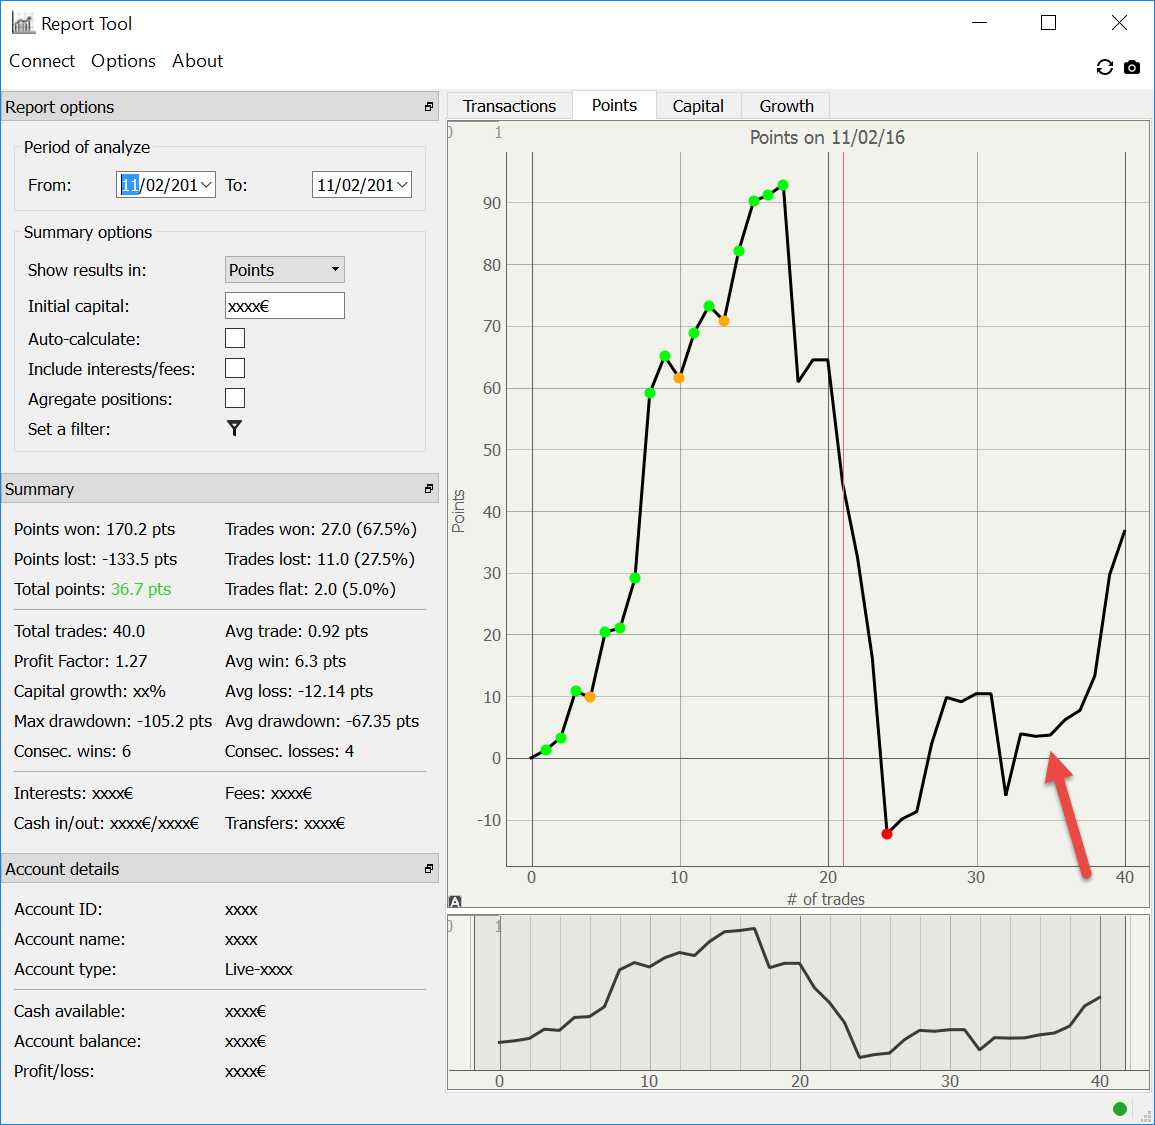Open the Connect menu
Screen dimensions: 1155x1125
coord(42,61)
